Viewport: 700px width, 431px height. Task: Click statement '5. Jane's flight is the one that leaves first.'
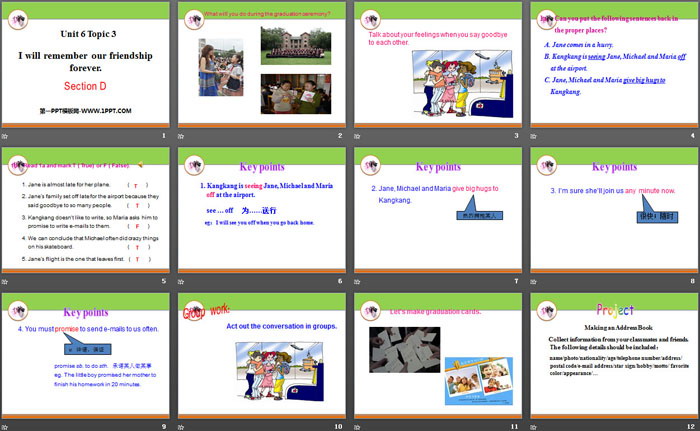pyautogui.click(x=73, y=259)
